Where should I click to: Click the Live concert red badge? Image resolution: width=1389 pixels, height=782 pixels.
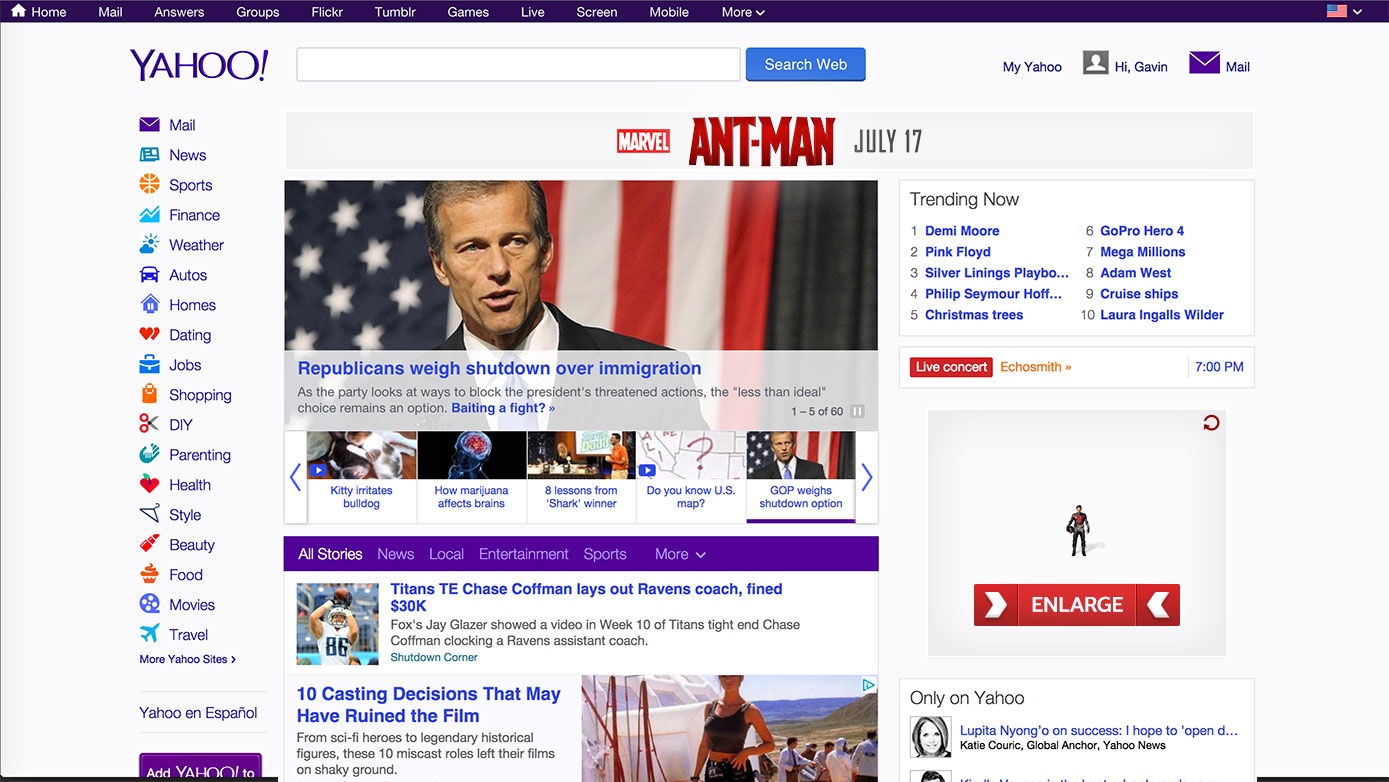951,367
